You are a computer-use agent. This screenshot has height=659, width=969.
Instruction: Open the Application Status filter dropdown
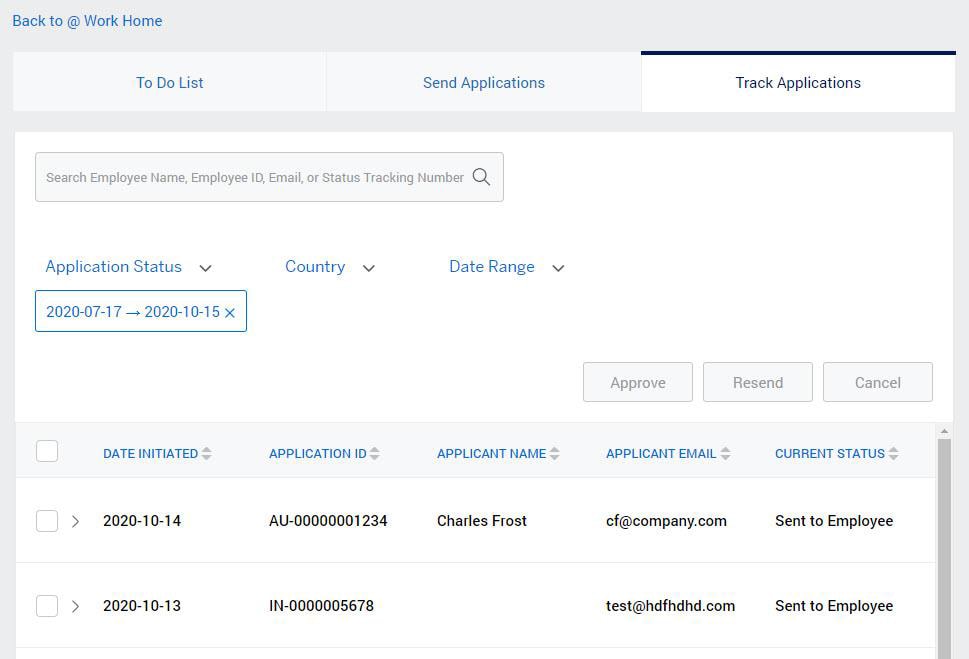(128, 266)
